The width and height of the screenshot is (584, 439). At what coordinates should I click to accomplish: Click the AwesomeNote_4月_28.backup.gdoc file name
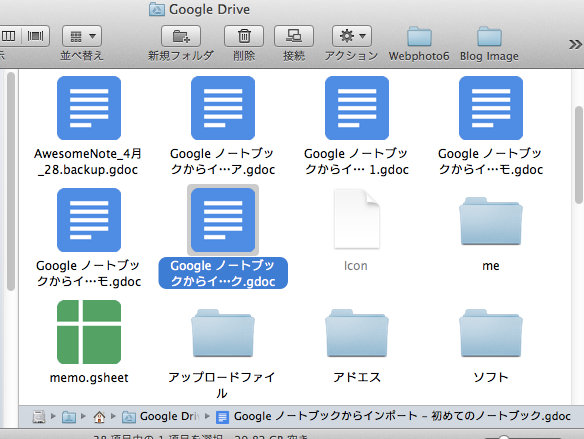click(88, 162)
